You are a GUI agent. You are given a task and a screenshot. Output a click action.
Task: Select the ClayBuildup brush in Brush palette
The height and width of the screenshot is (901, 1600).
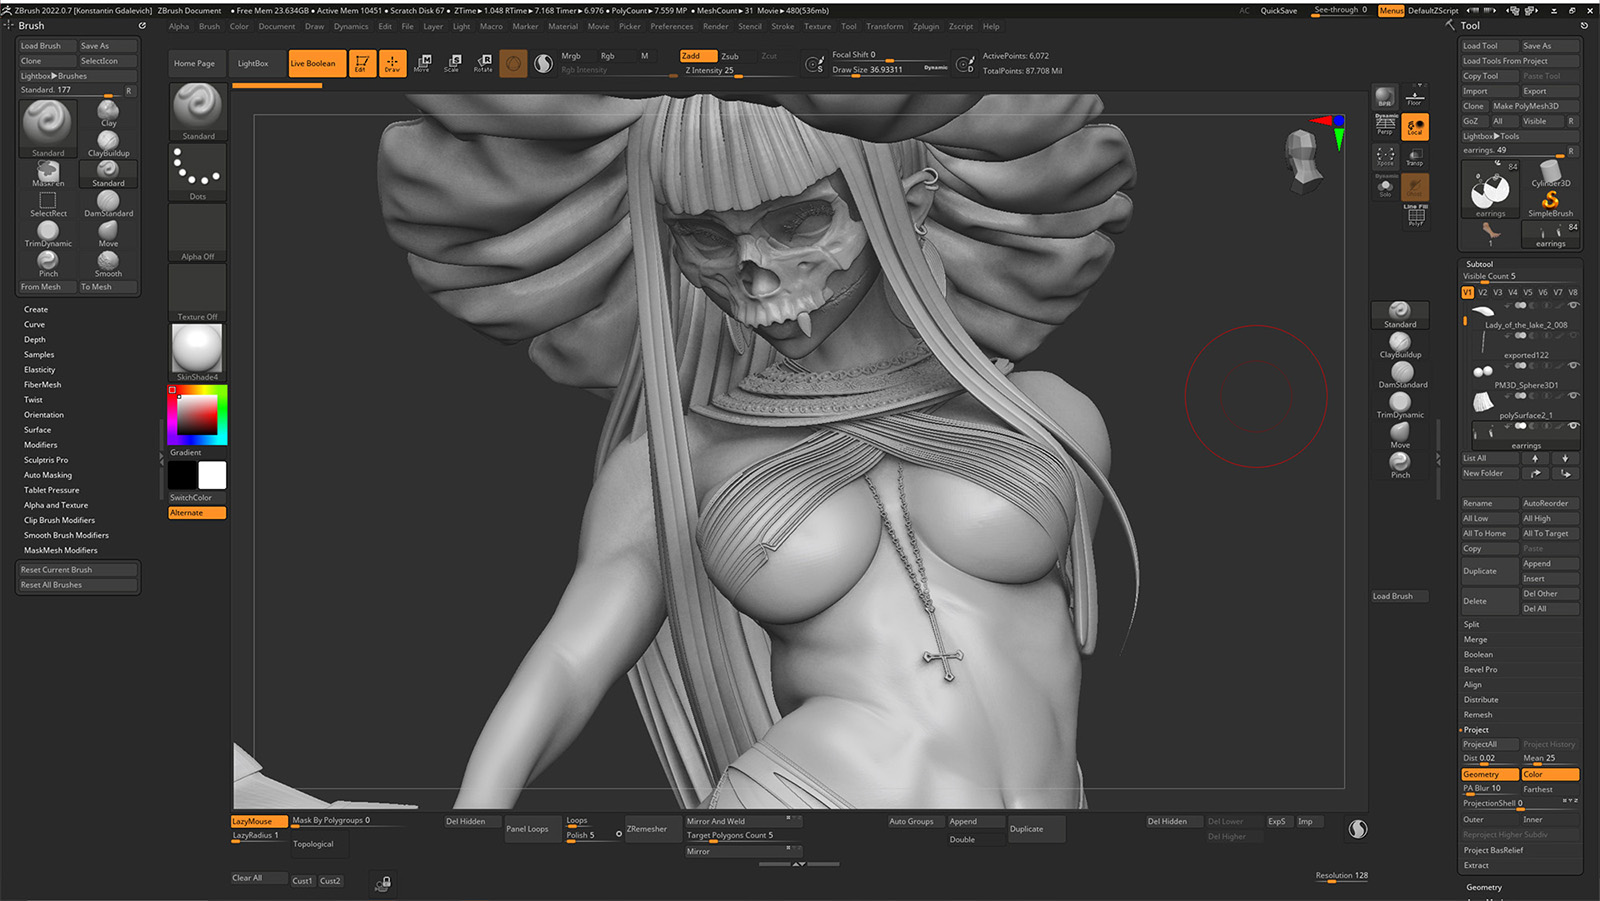click(108, 142)
